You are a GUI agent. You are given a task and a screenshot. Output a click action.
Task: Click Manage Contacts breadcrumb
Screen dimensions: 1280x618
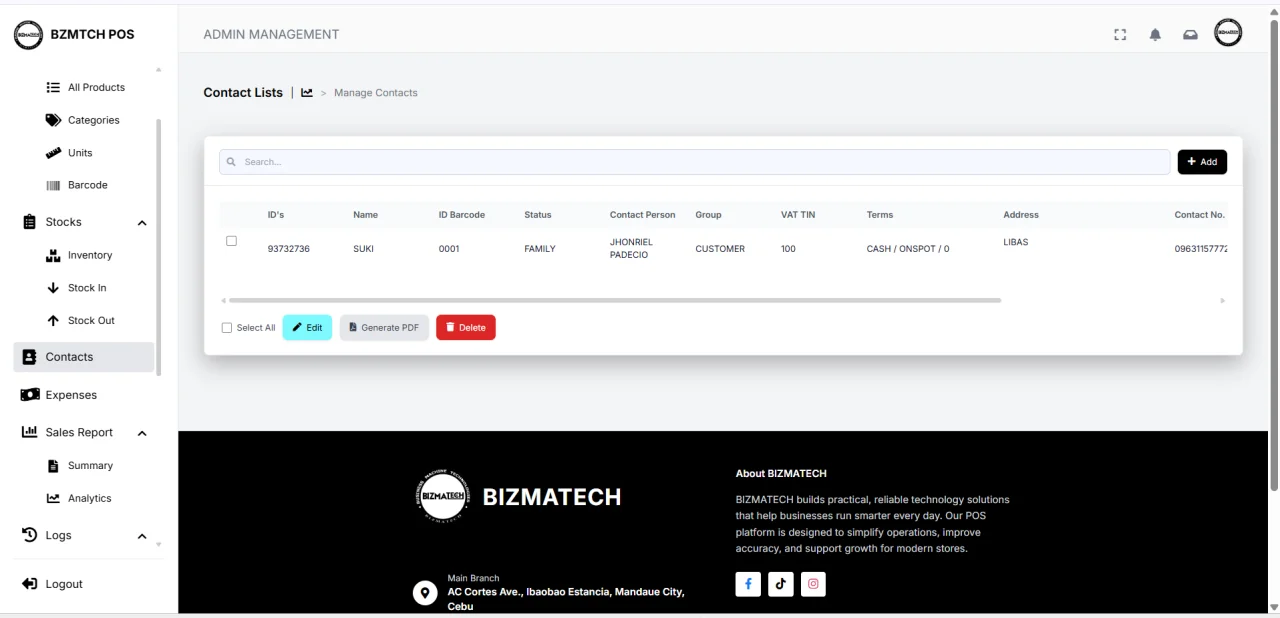(376, 93)
